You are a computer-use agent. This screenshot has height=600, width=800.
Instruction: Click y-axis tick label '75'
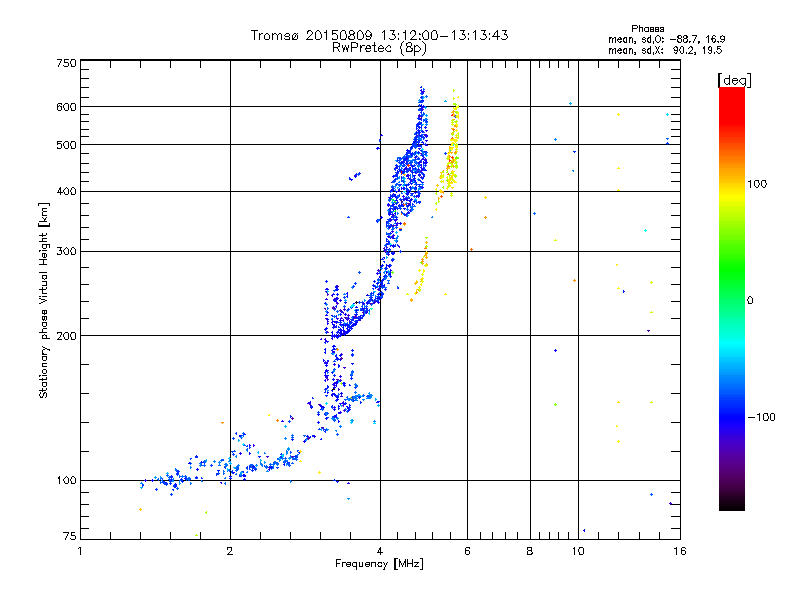tap(70, 536)
